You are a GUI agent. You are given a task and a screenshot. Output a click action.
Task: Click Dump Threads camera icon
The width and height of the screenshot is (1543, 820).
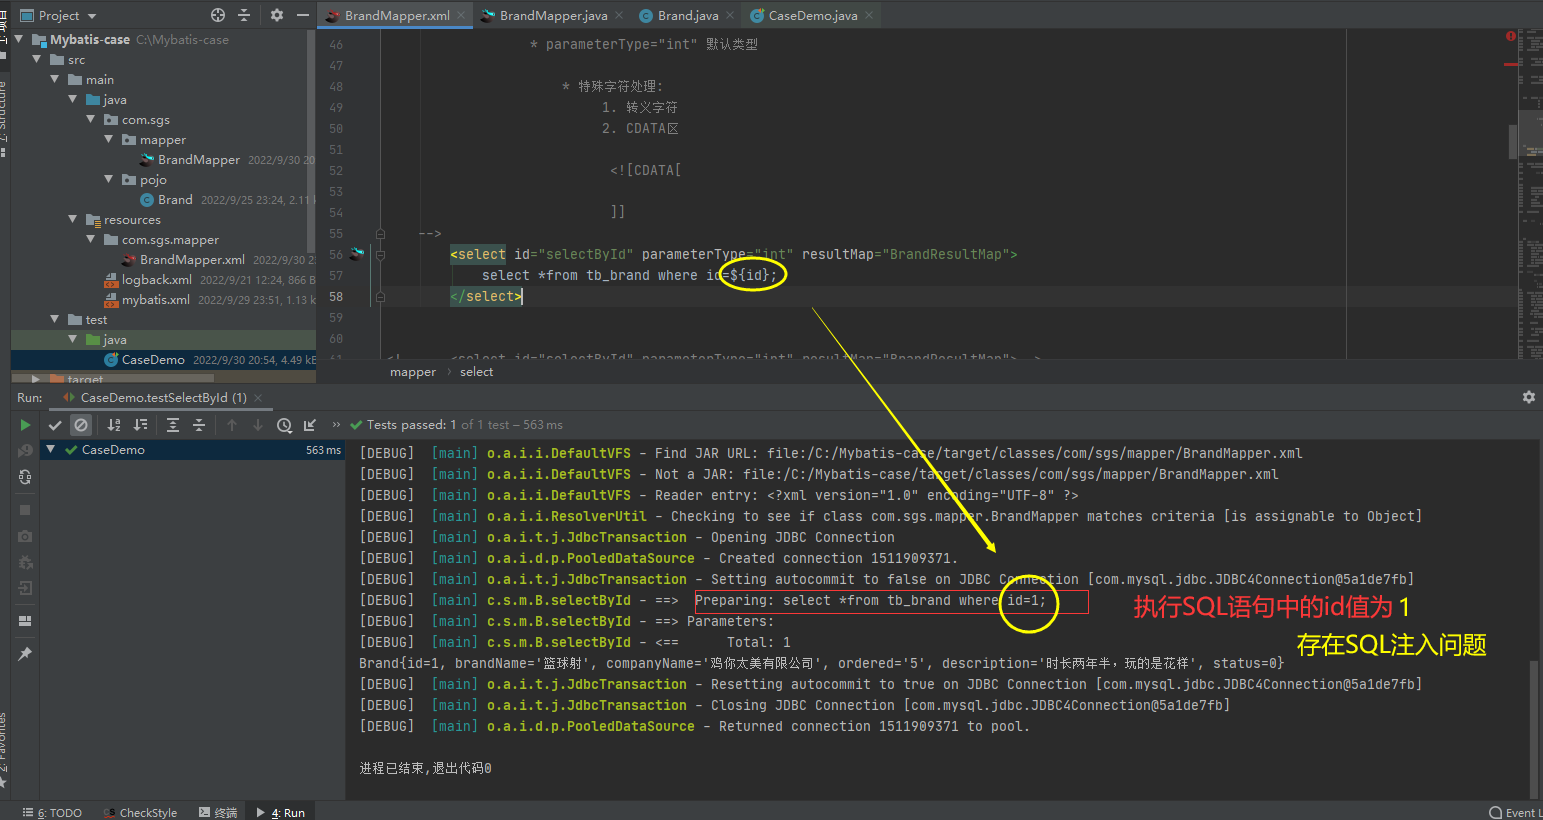tap(25, 536)
